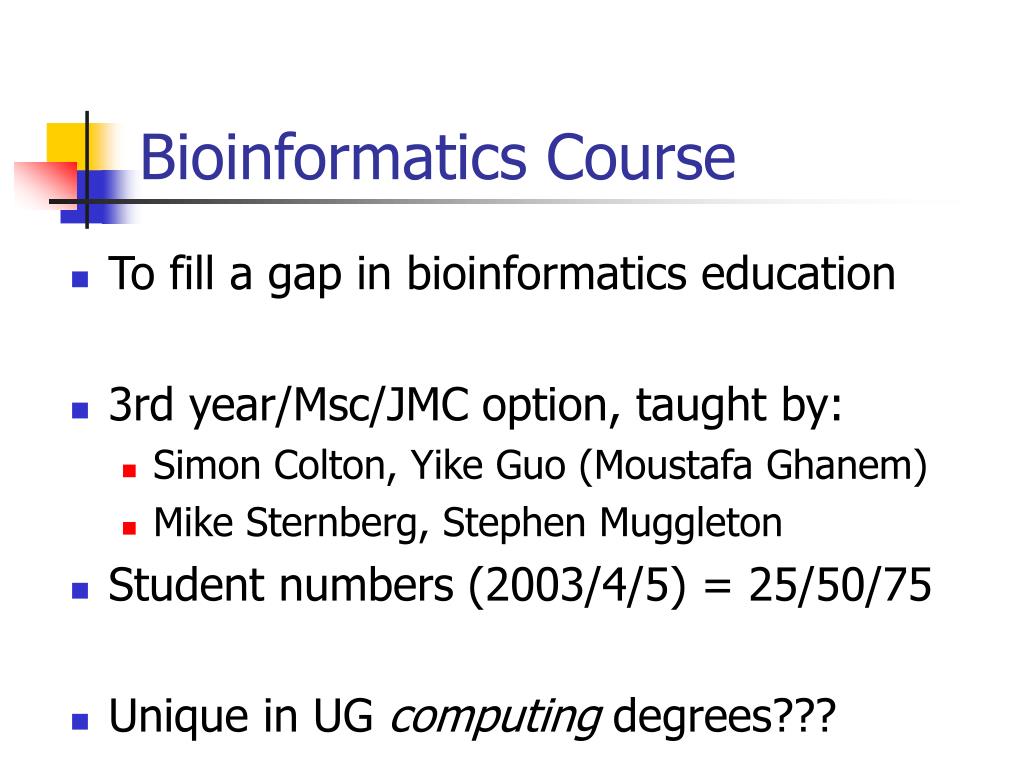
Task: Click the name 'Stephen Muggleton'
Action: (x=612, y=524)
